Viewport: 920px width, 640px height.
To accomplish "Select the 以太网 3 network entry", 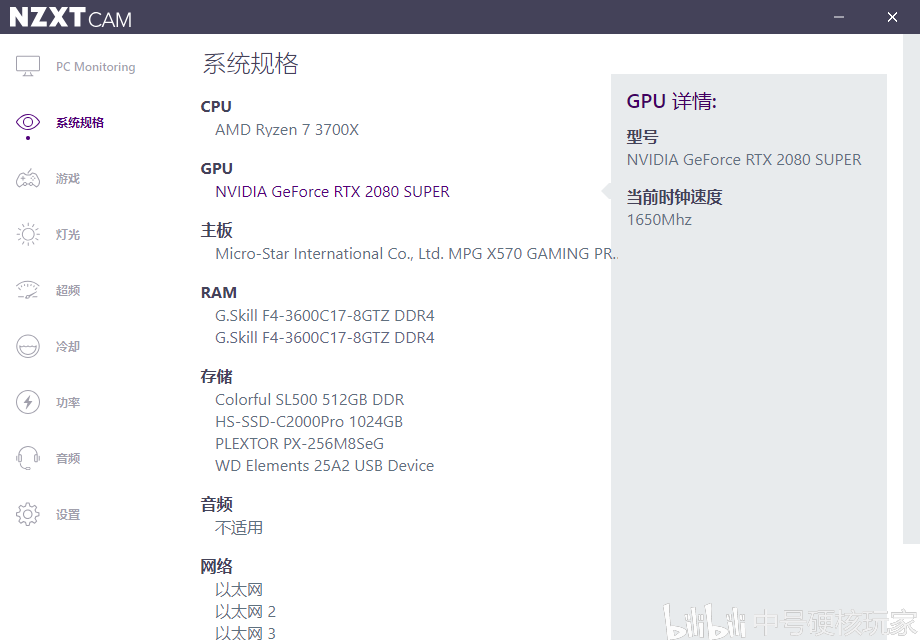I will 245,632.
